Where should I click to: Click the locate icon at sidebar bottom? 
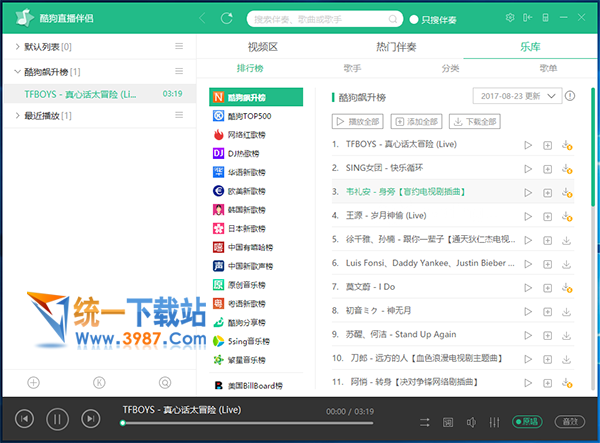point(165,382)
